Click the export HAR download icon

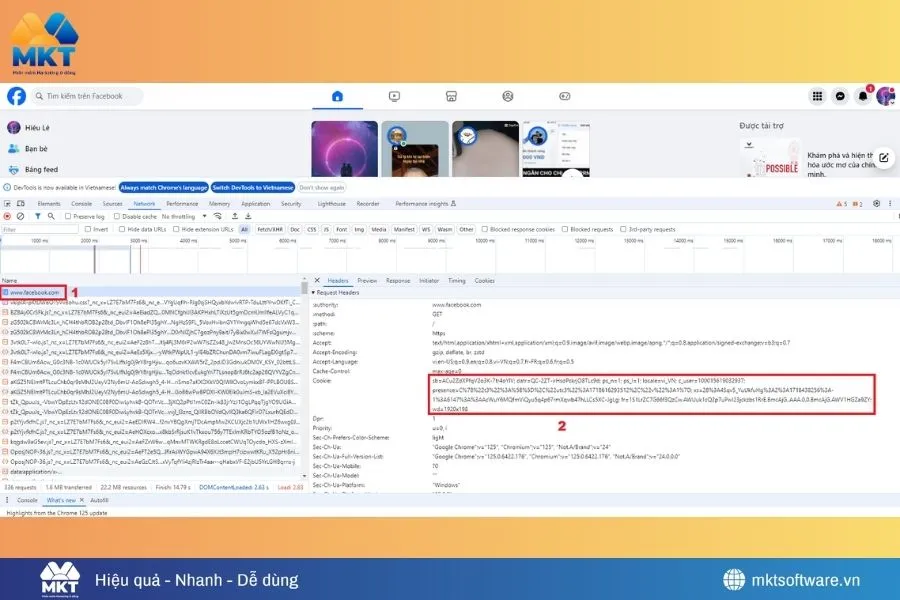(247, 216)
